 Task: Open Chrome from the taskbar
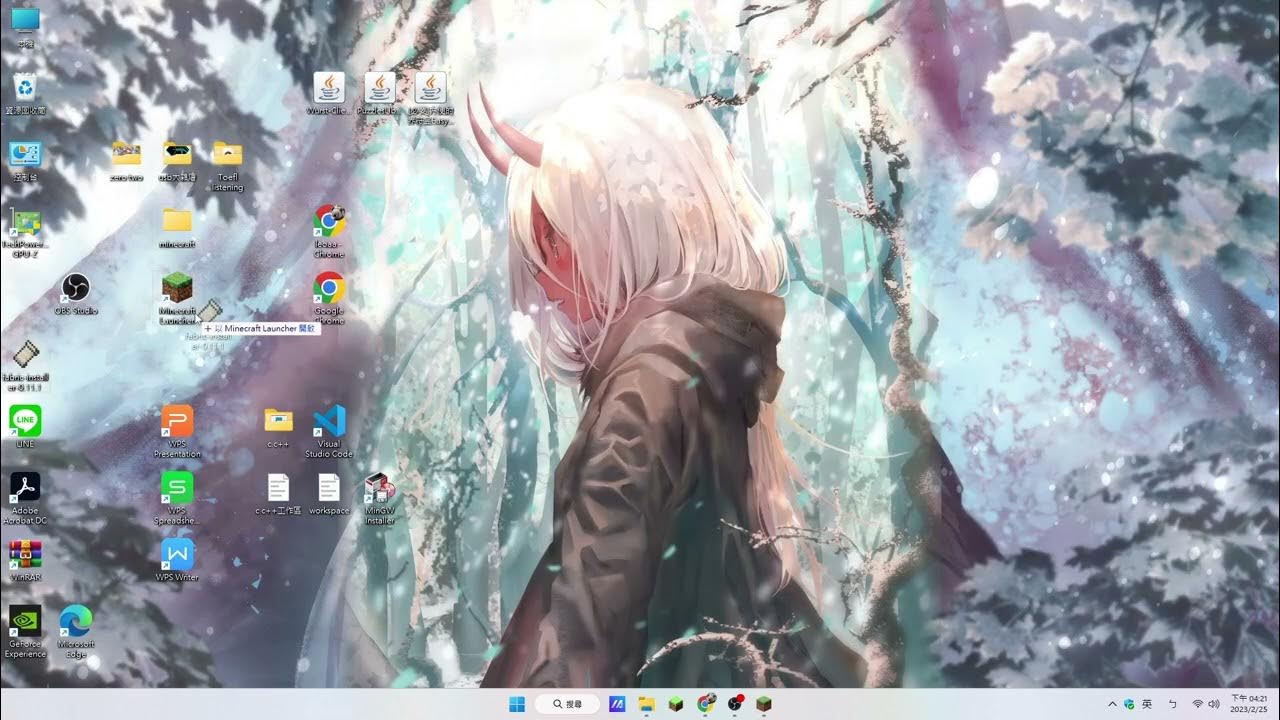tap(706, 704)
